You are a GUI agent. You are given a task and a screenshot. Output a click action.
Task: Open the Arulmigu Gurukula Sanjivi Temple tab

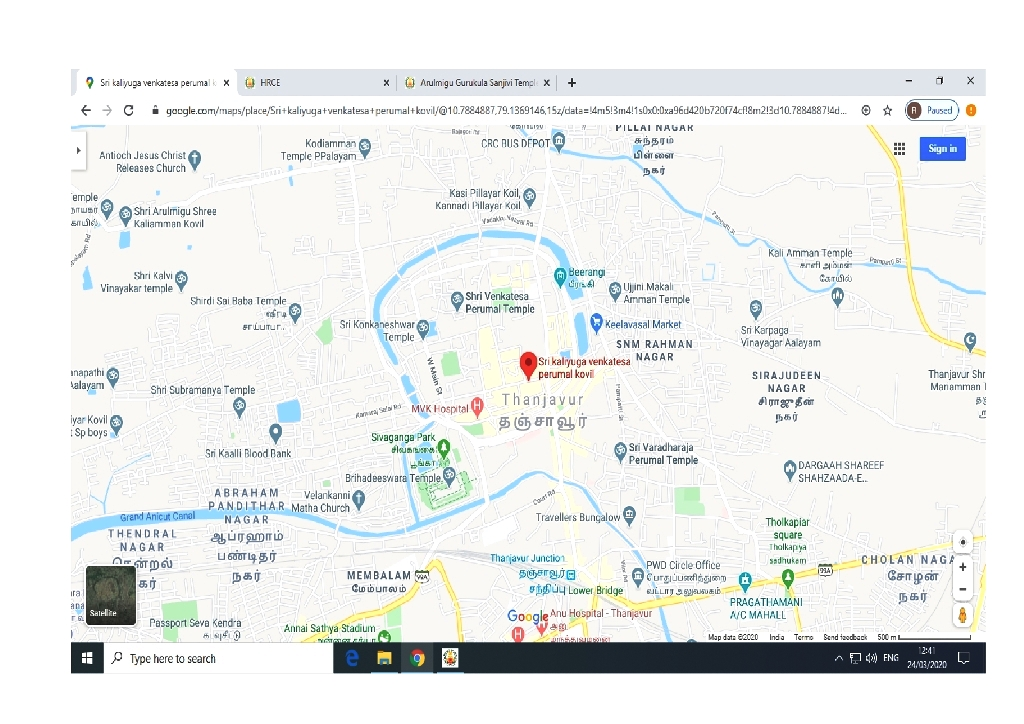click(477, 83)
